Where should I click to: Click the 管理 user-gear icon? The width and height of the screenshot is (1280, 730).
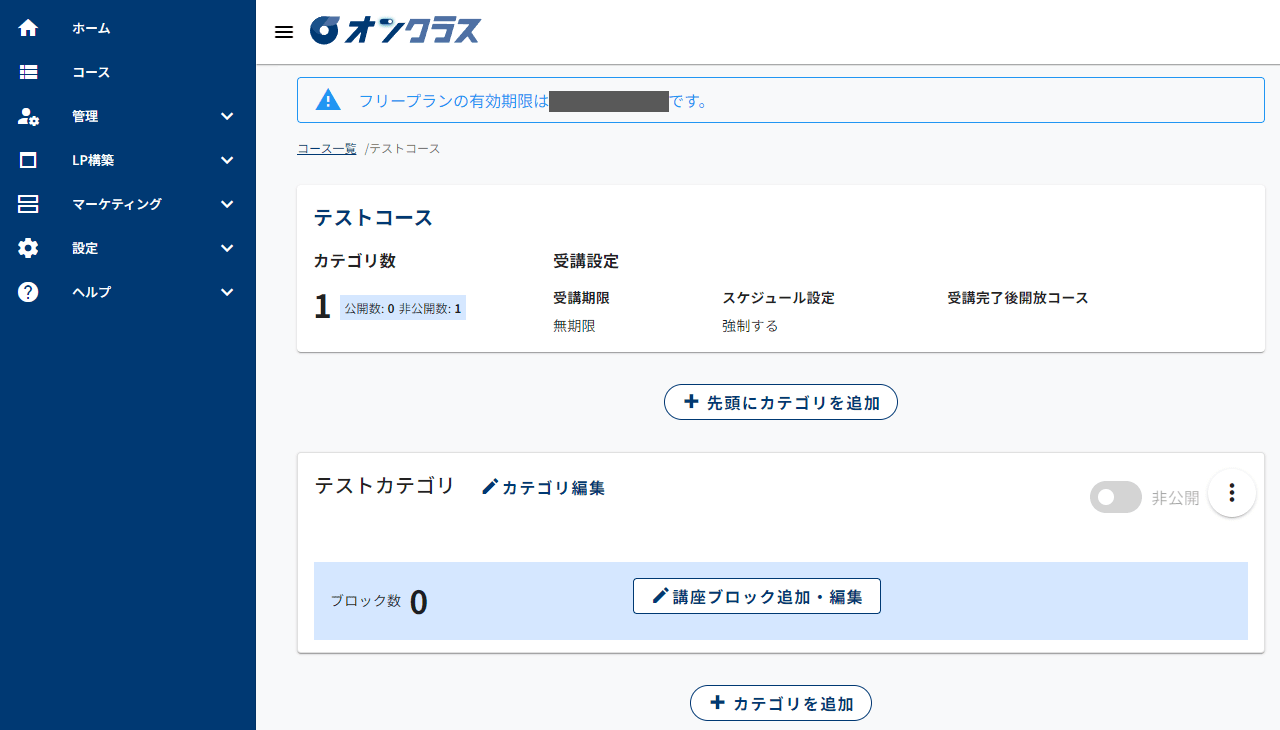[x=28, y=116]
